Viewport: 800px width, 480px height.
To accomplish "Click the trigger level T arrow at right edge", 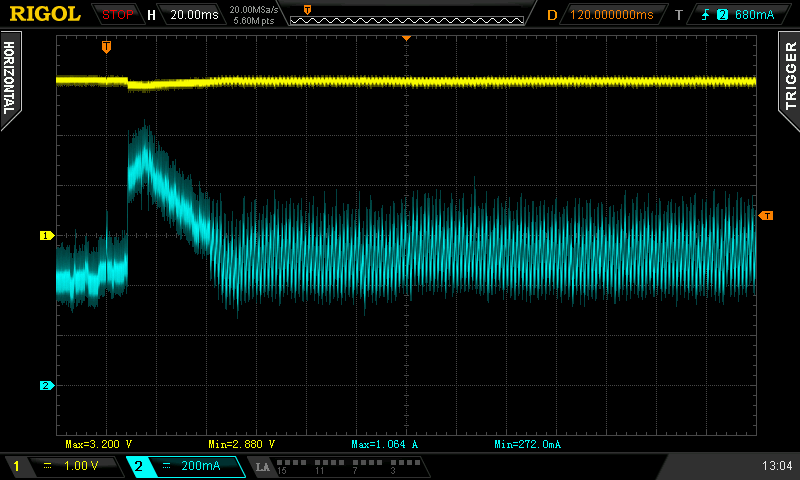I will click(766, 216).
